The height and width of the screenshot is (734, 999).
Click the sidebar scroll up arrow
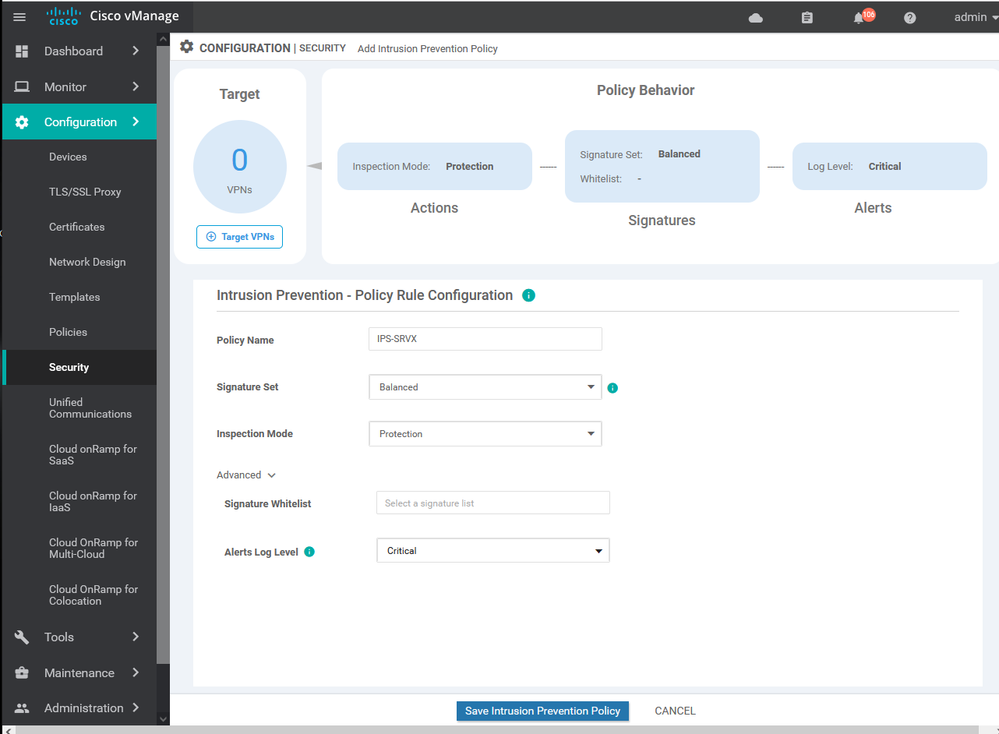pyautogui.click(x=163, y=39)
